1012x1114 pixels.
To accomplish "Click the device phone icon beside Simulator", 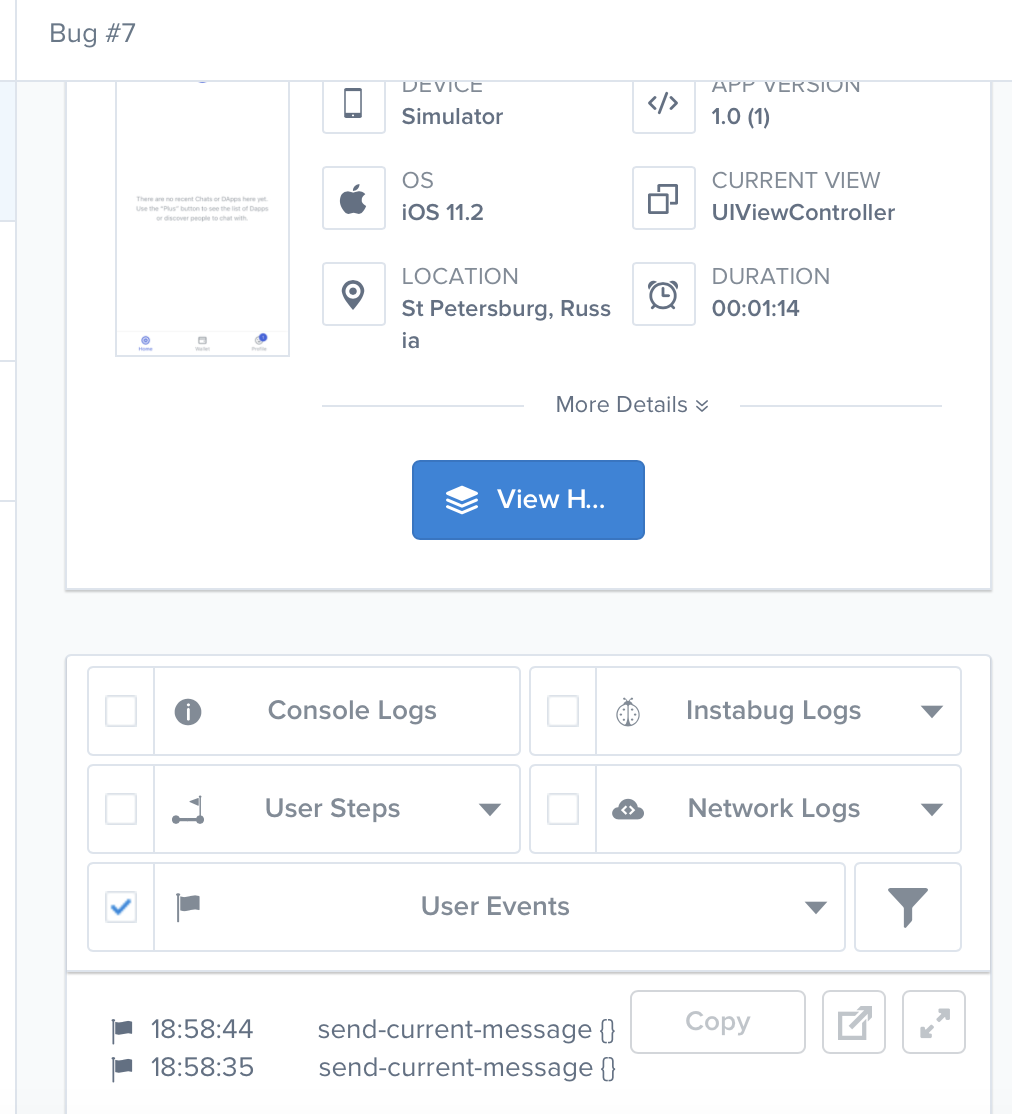I will click(x=353, y=104).
